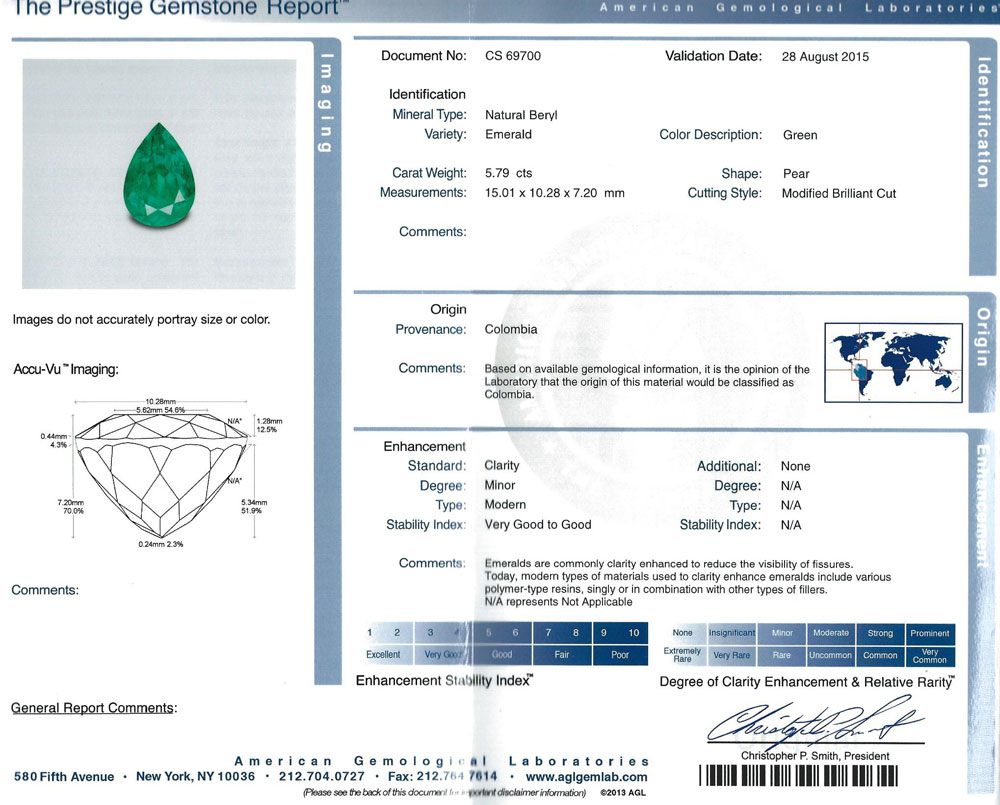Click carat weight '5.79 cts'
Screen dimensions: 1000x805
click(508, 174)
